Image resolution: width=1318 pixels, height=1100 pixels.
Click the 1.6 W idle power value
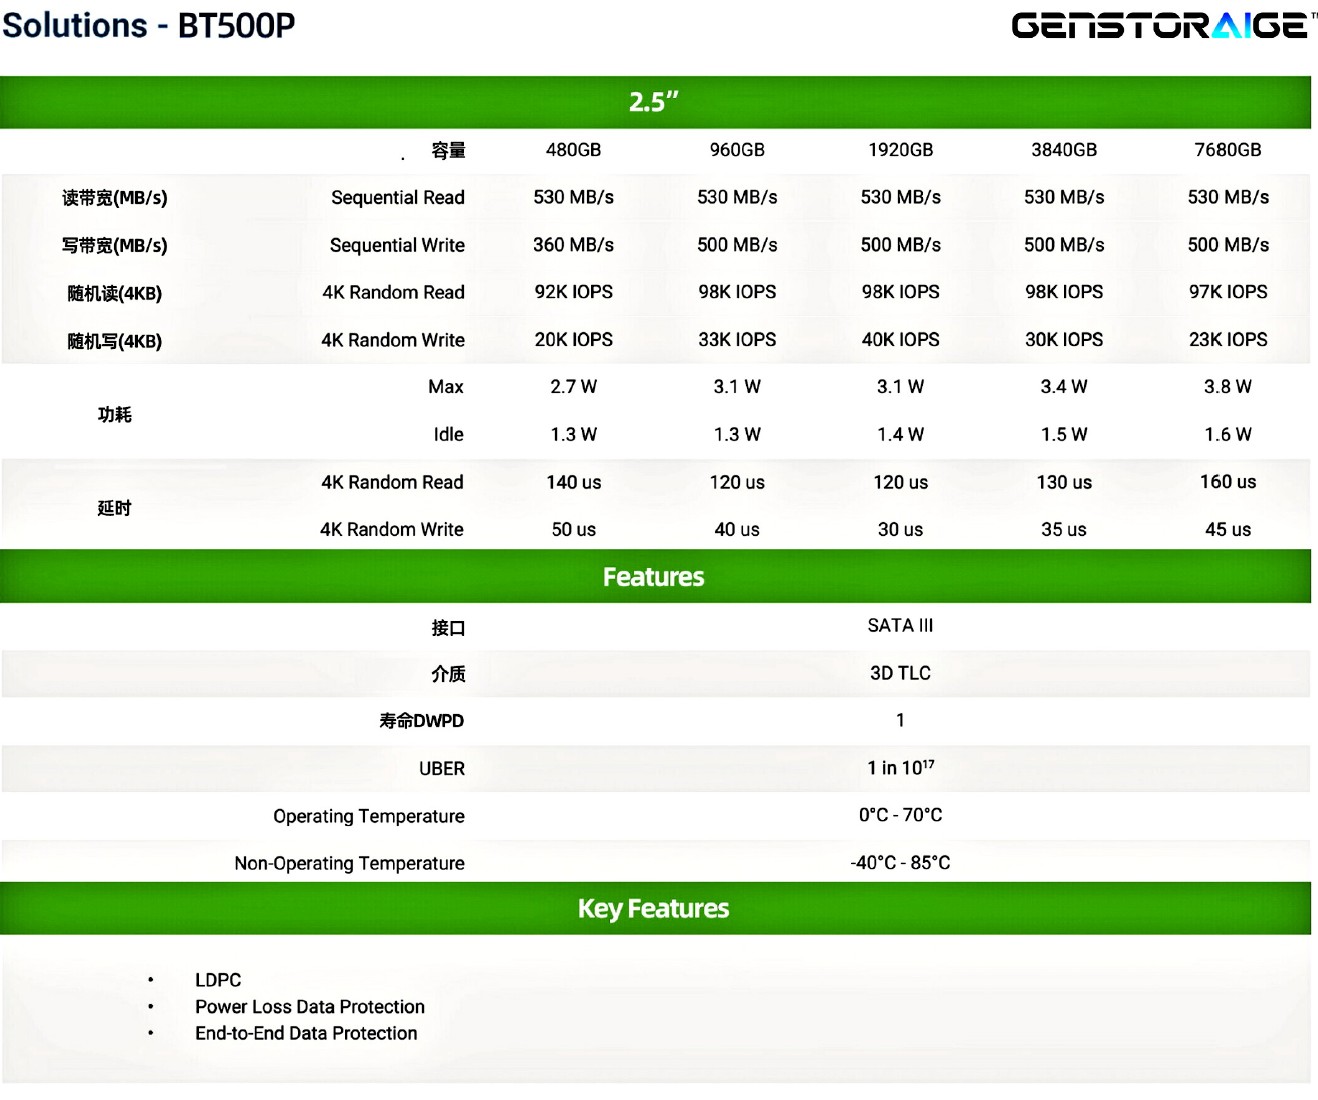click(x=1228, y=435)
